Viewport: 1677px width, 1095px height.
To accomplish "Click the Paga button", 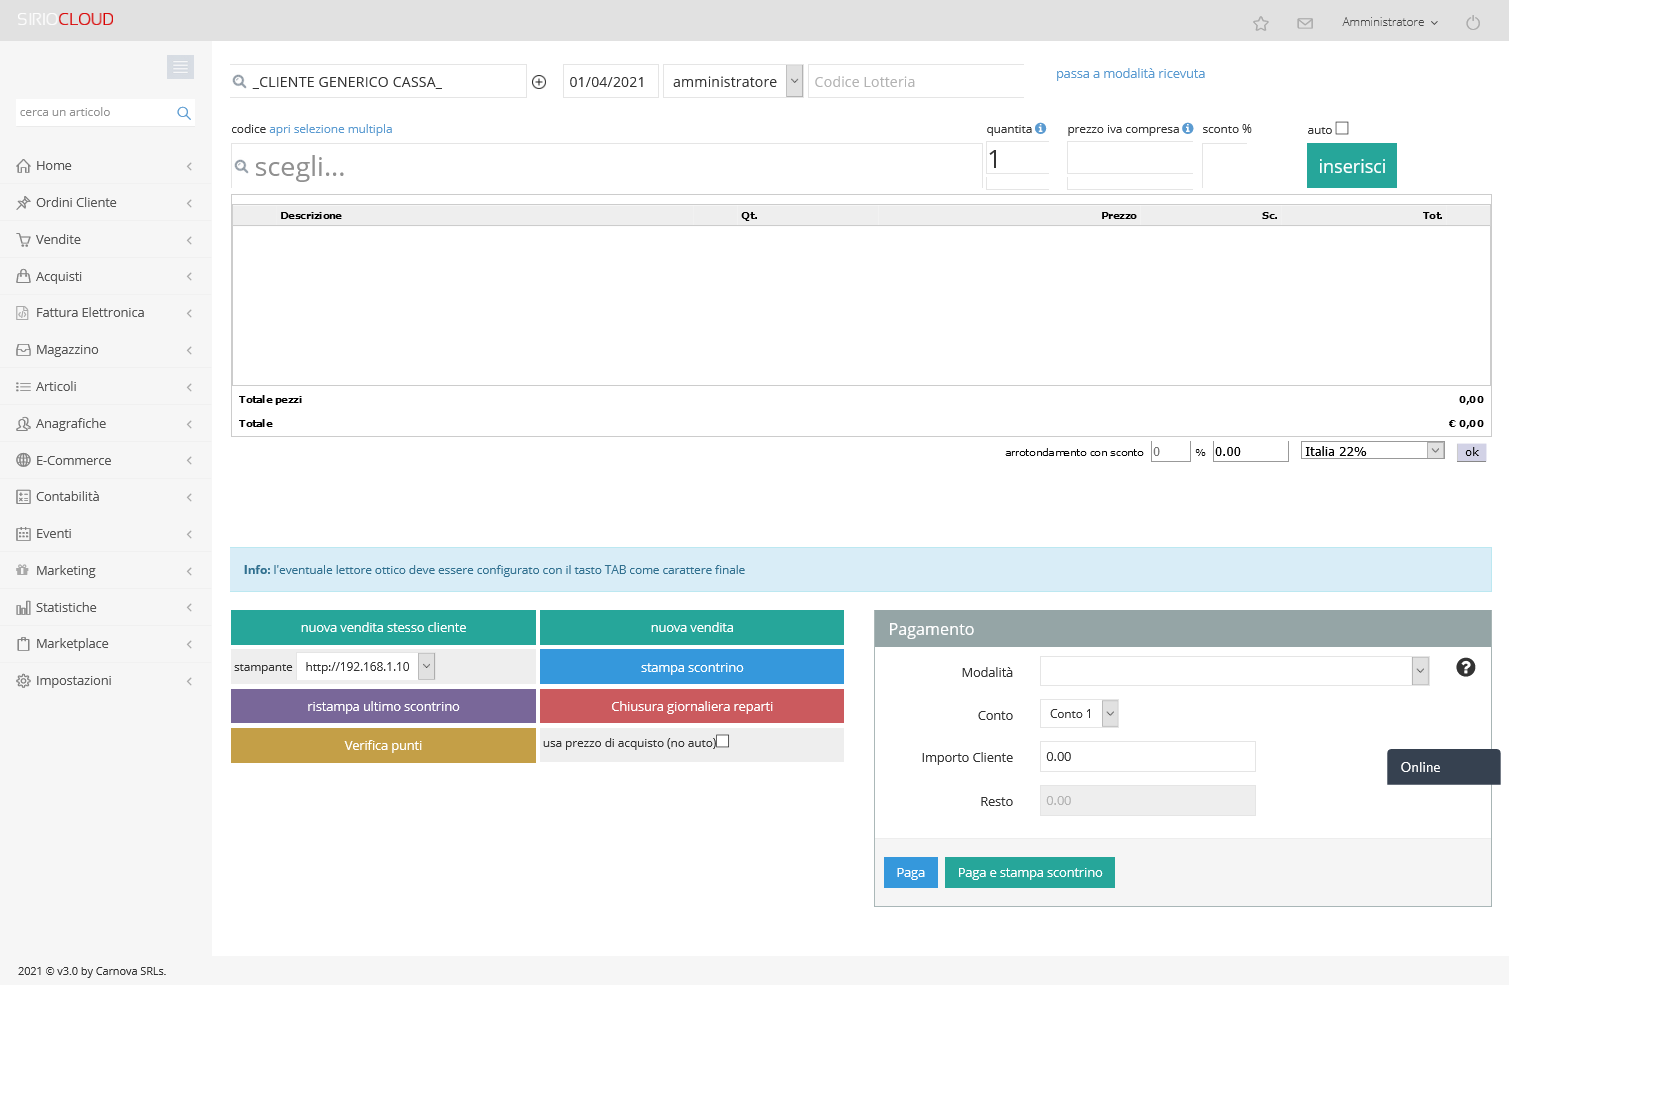I will click(x=911, y=872).
